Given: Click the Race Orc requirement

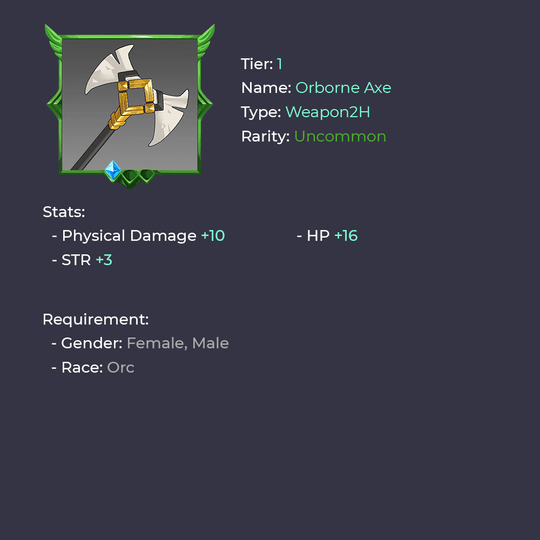Looking at the screenshot, I should [x=93, y=367].
